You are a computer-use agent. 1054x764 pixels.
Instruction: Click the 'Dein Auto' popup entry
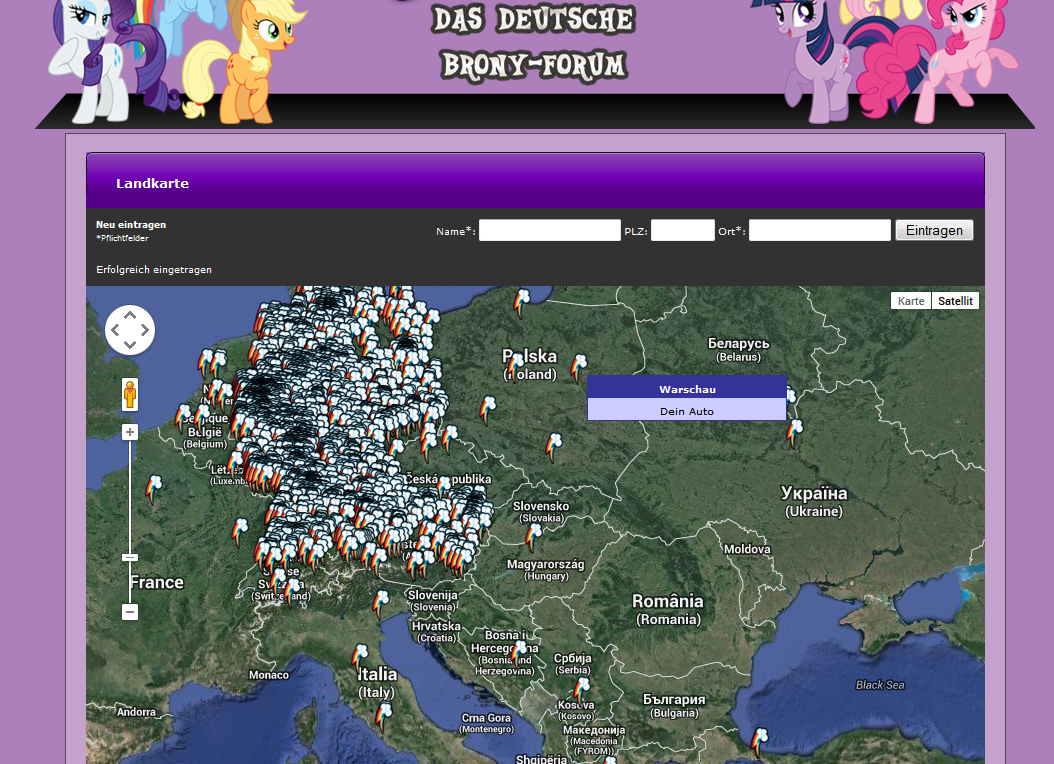687,411
